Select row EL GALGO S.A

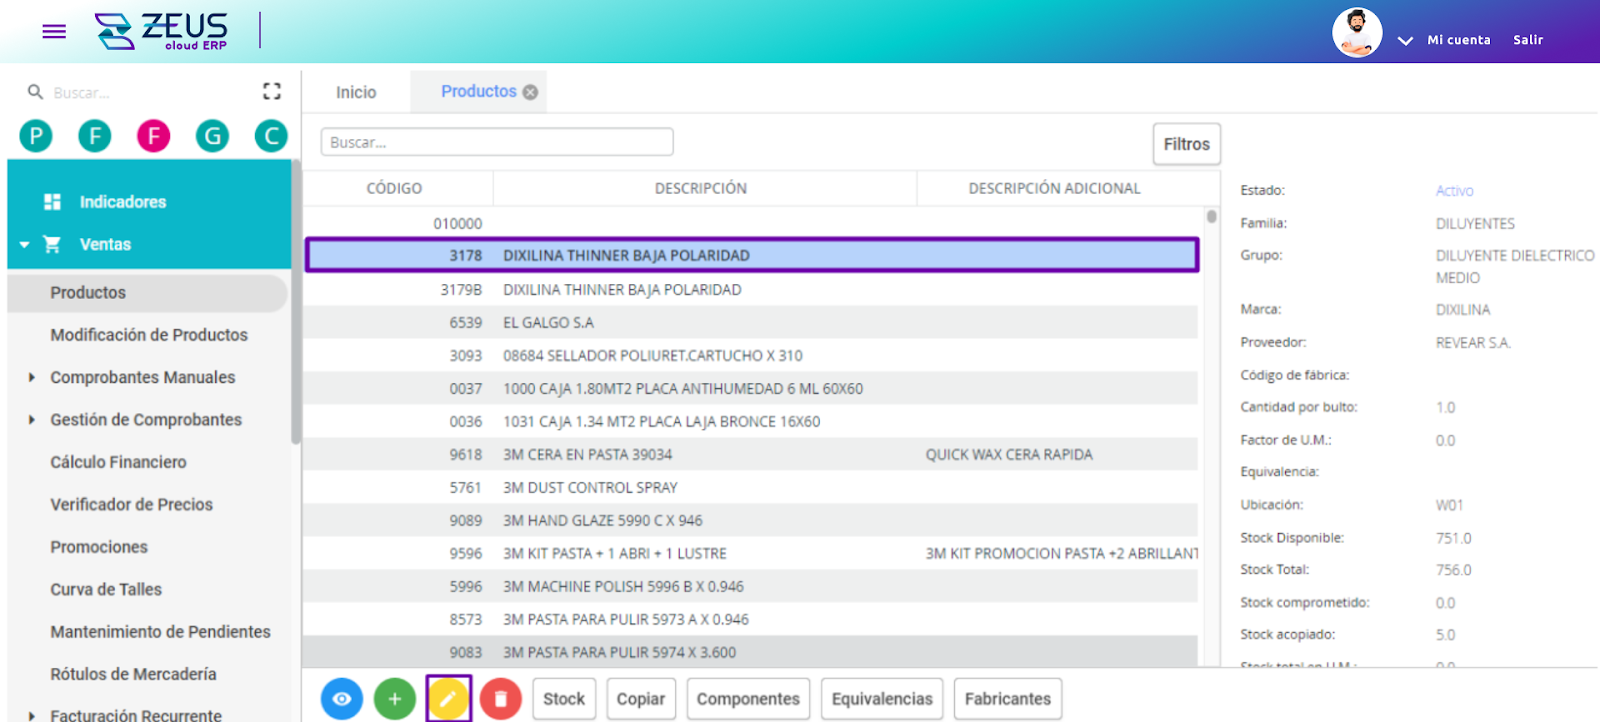click(751, 323)
